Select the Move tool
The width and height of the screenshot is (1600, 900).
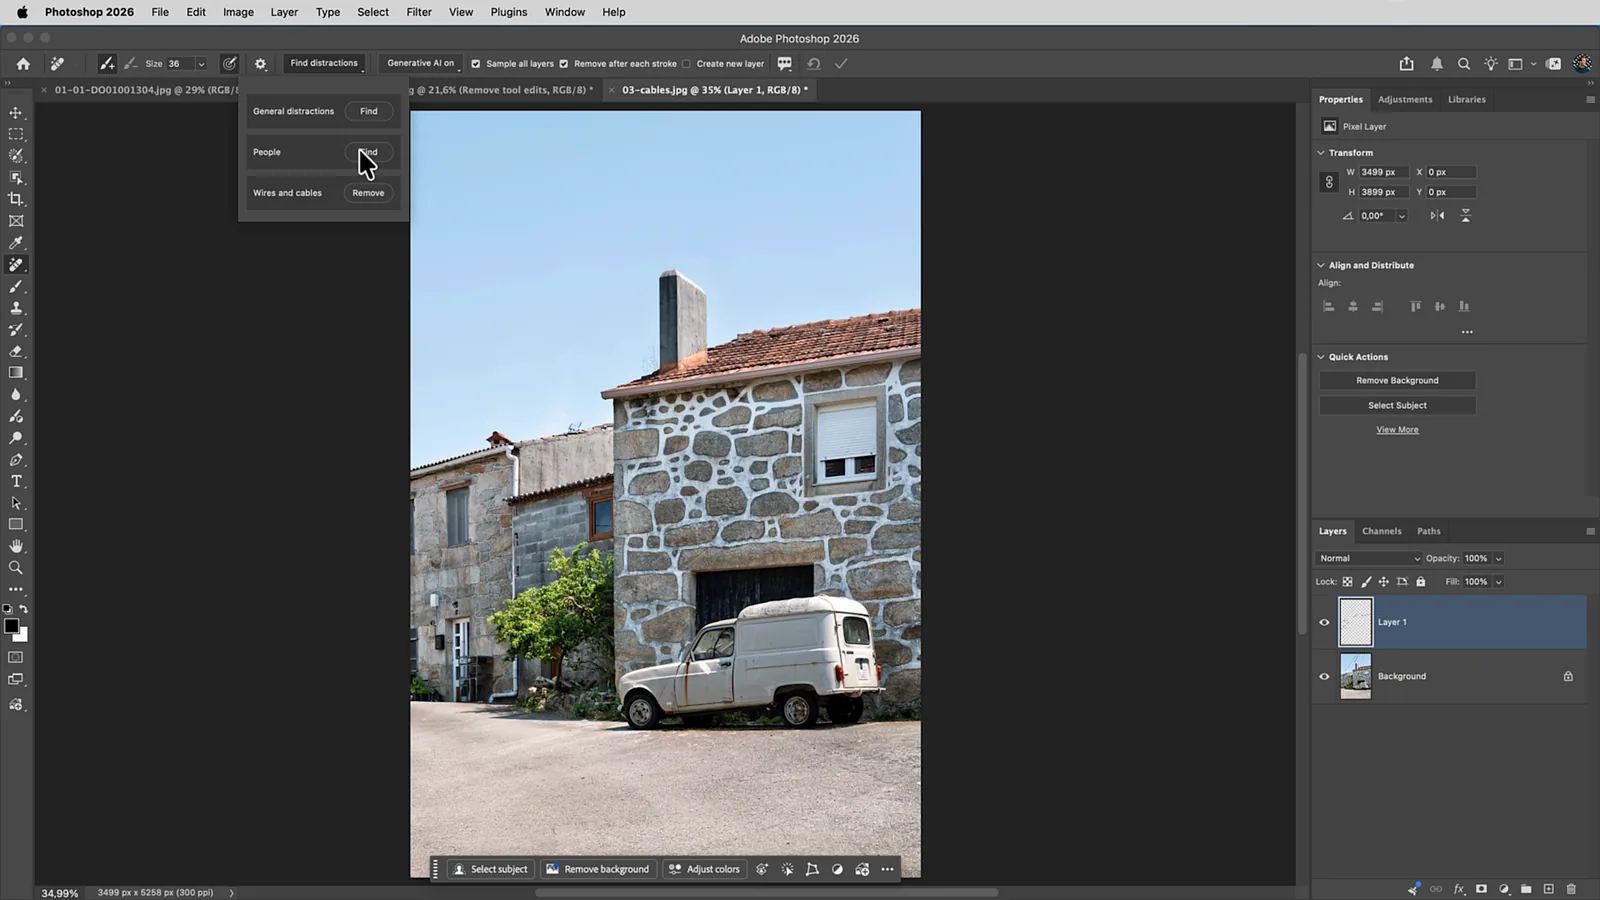[16, 112]
